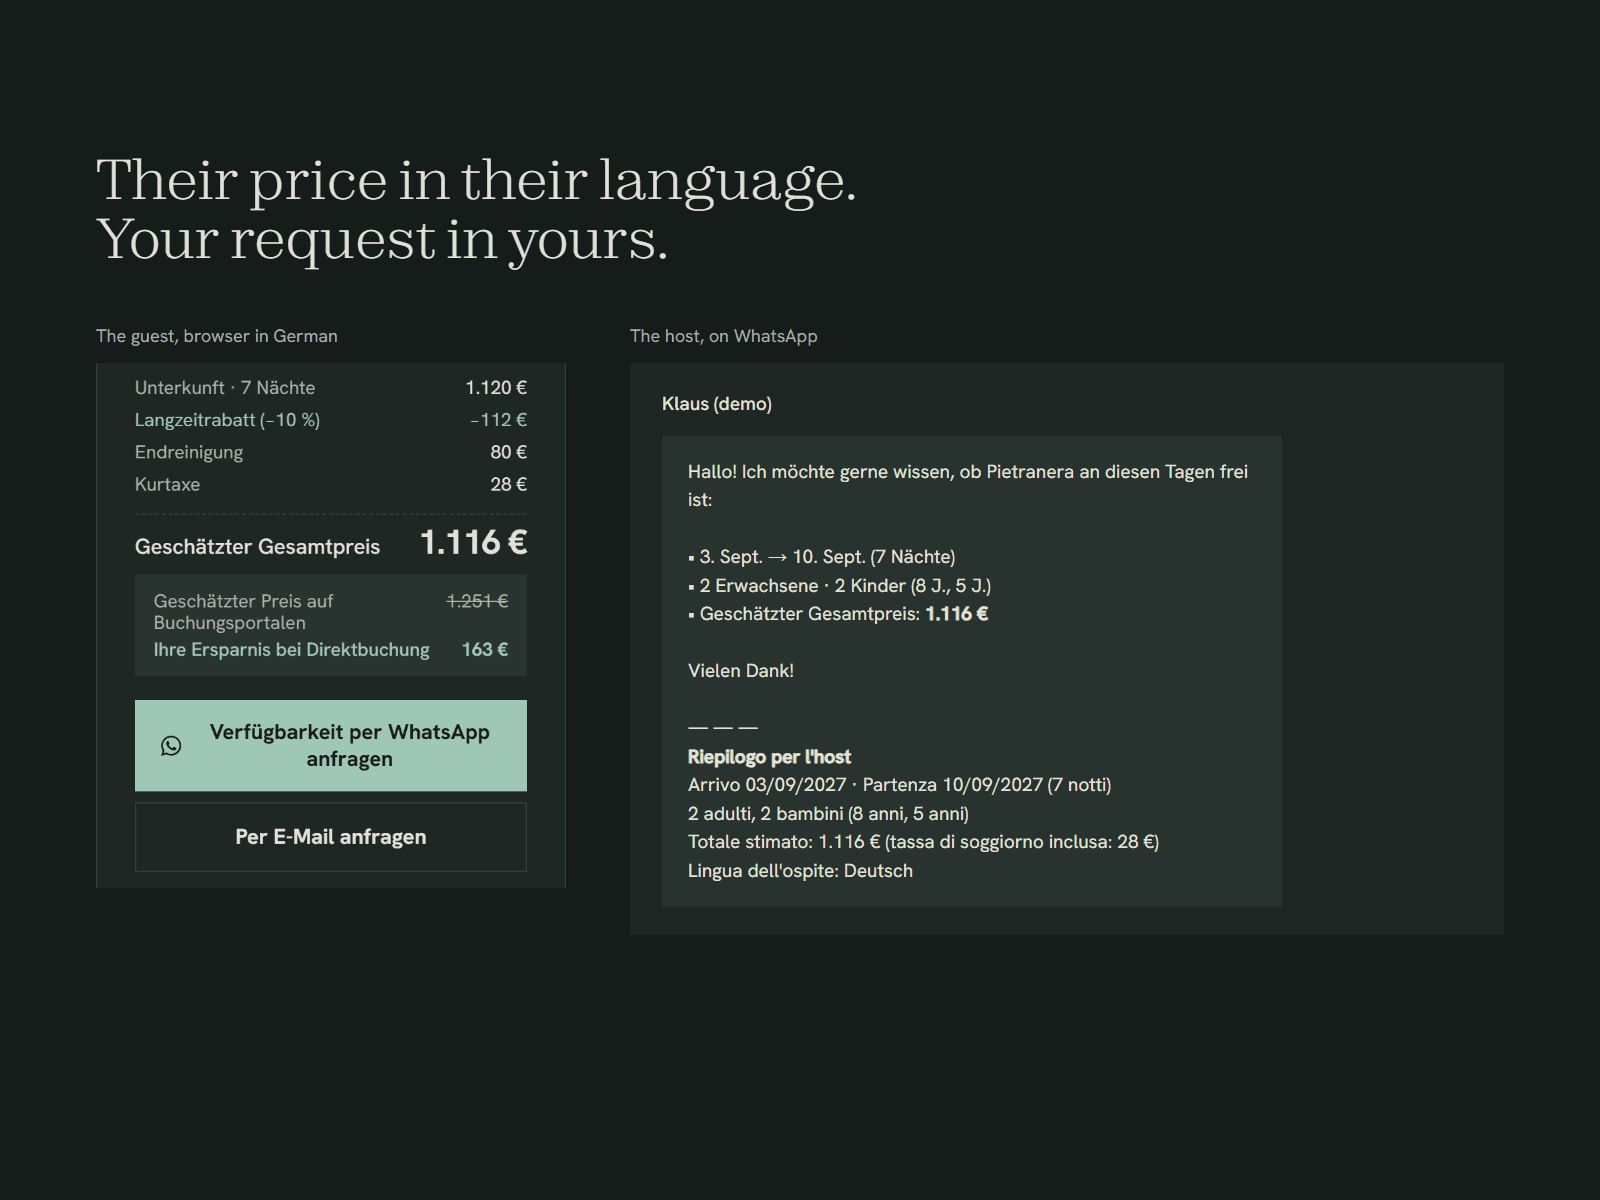Screen dimensions: 1600x1200
Task: Click '2 Erwachsene · 2 Kinder' bullet
Action: [840, 586]
